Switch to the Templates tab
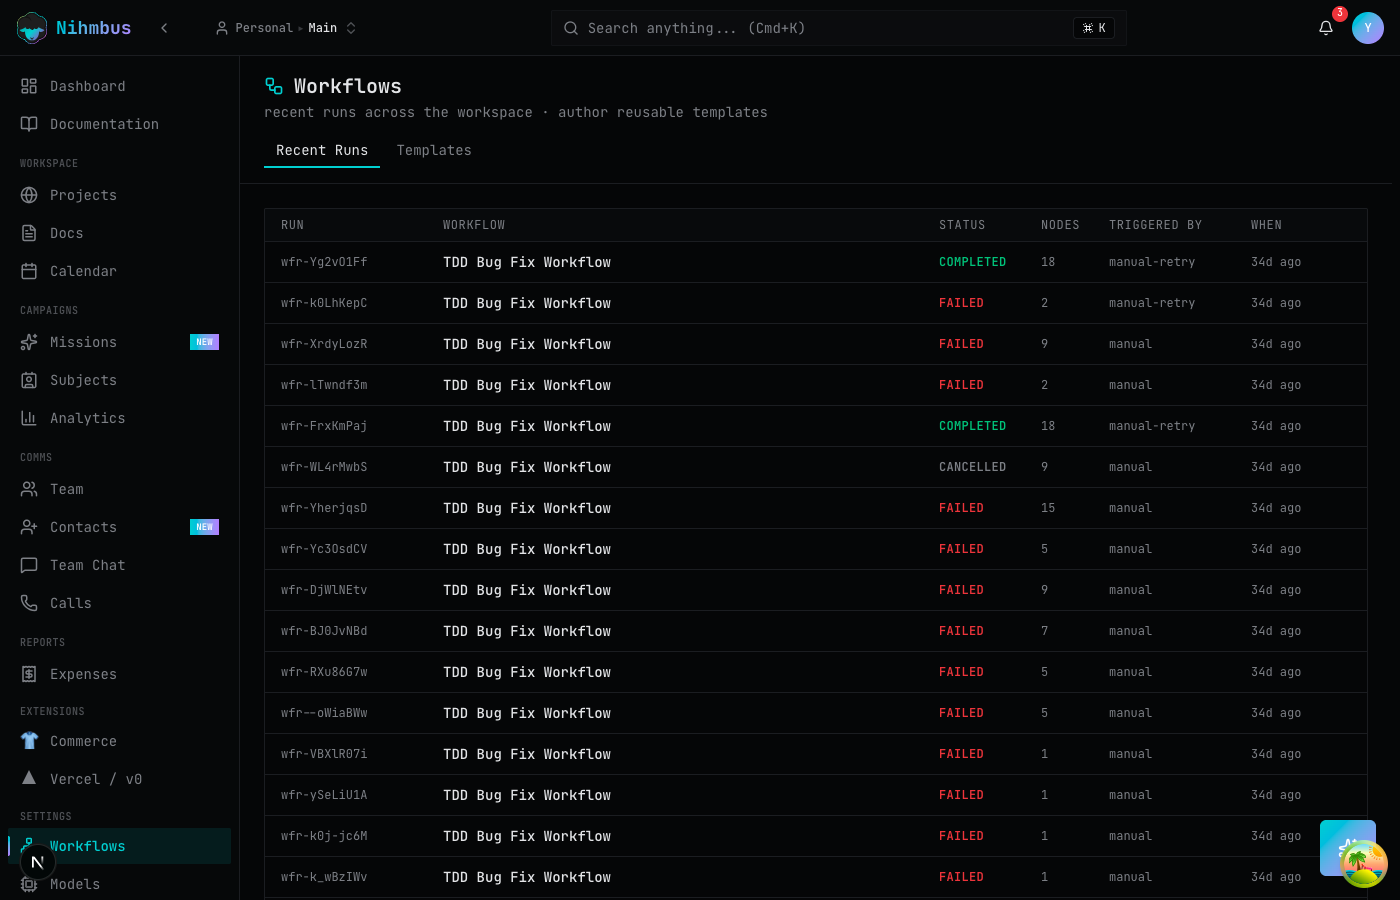The width and height of the screenshot is (1400, 900). tap(434, 150)
